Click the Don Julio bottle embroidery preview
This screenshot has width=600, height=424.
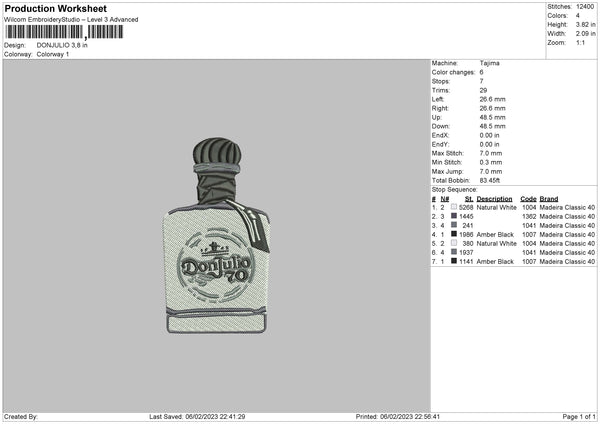pos(217,235)
